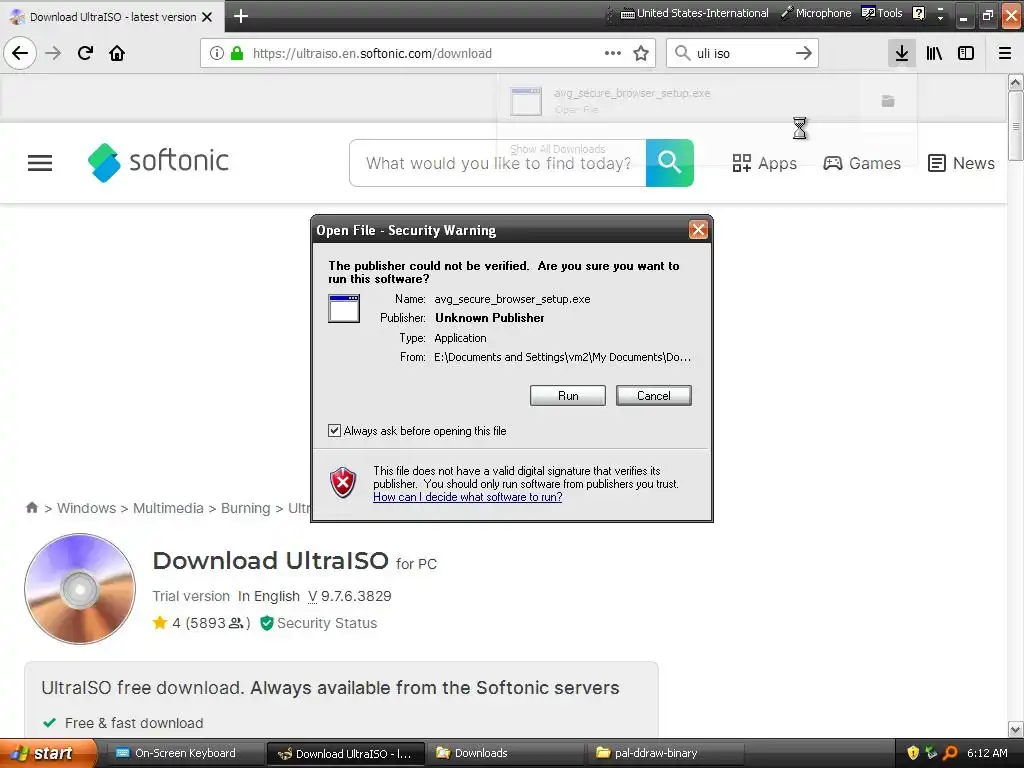Open containing folder icon in downloads panel

point(888,101)
